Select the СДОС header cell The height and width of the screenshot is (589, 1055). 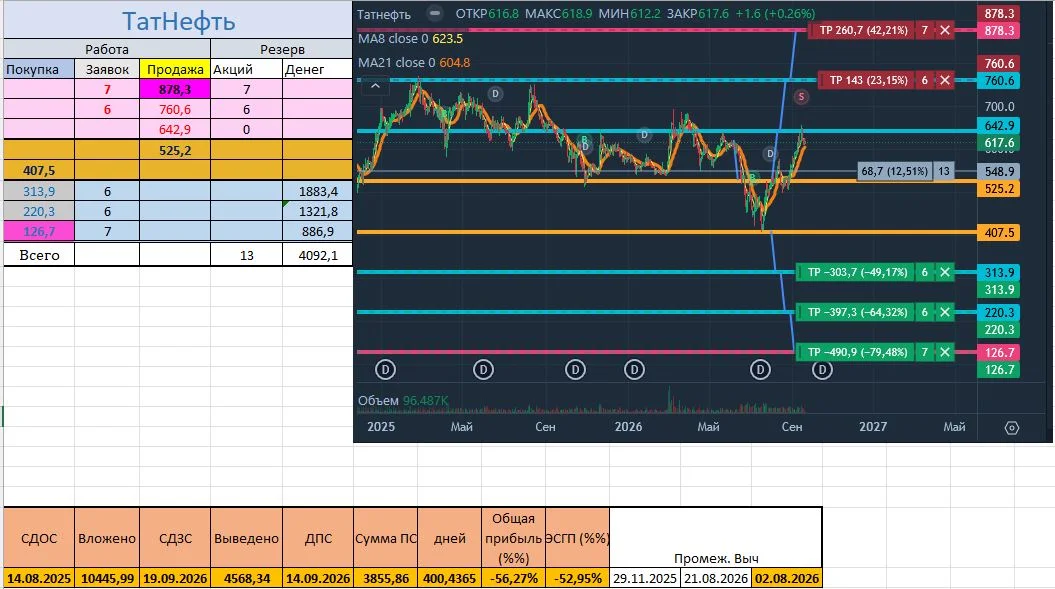pos(39,539)
